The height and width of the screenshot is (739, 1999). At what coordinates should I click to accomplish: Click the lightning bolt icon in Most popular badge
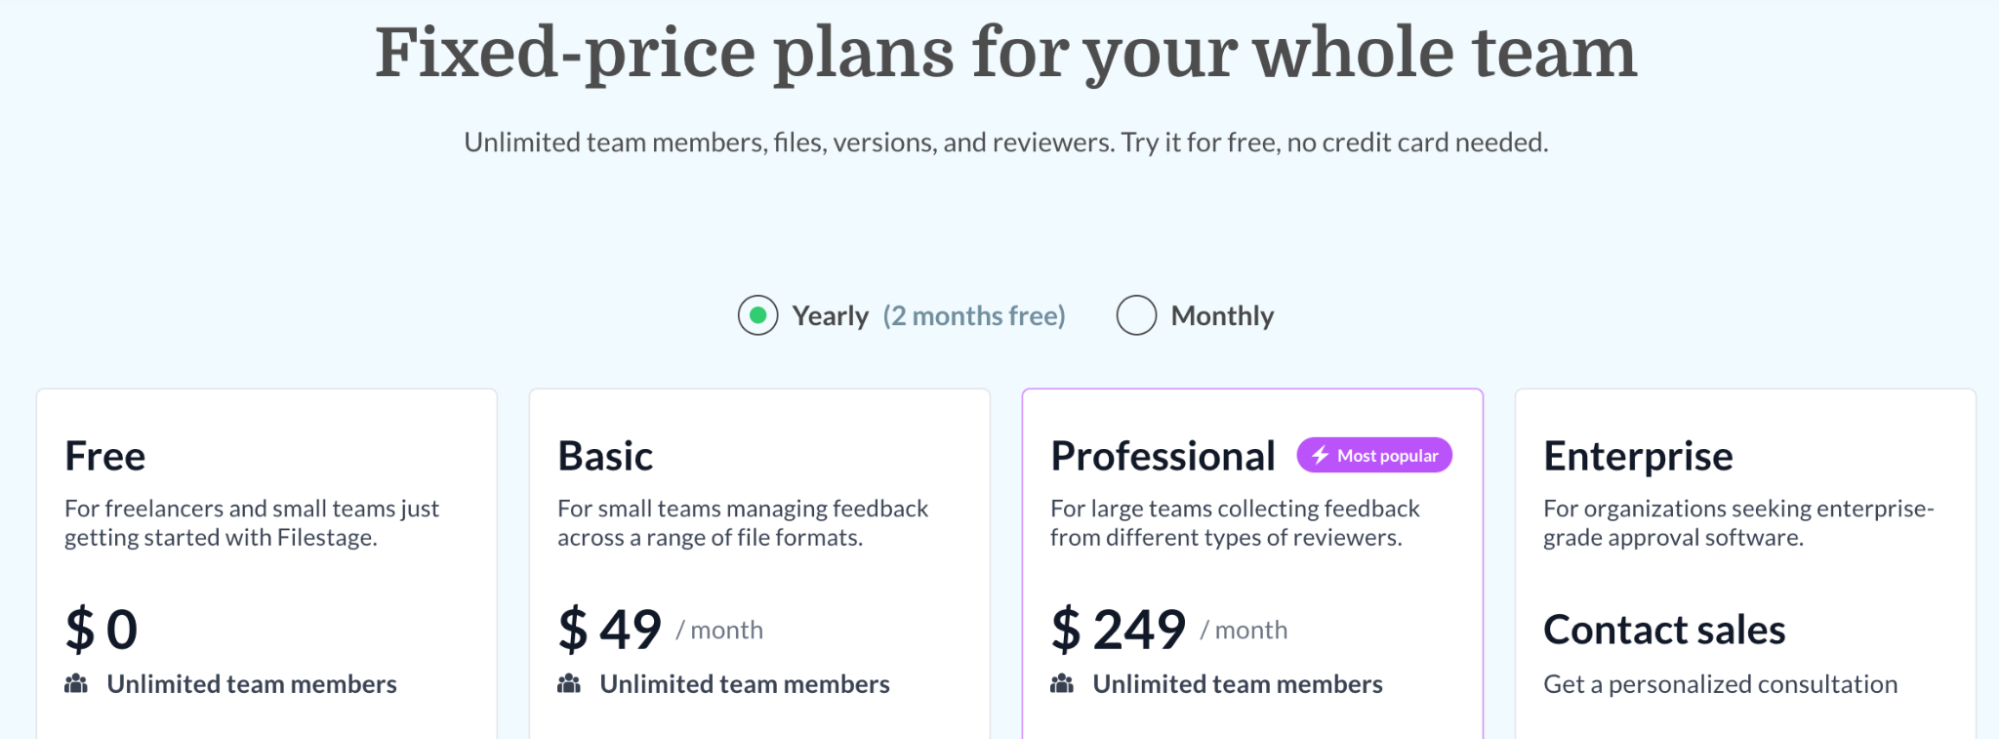point(1320,456)
